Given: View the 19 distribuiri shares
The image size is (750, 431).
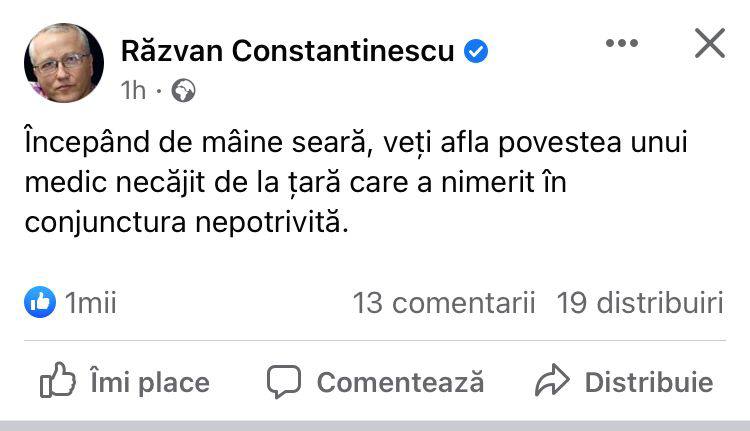Looking at the screenshot, I should coord(640,302).
